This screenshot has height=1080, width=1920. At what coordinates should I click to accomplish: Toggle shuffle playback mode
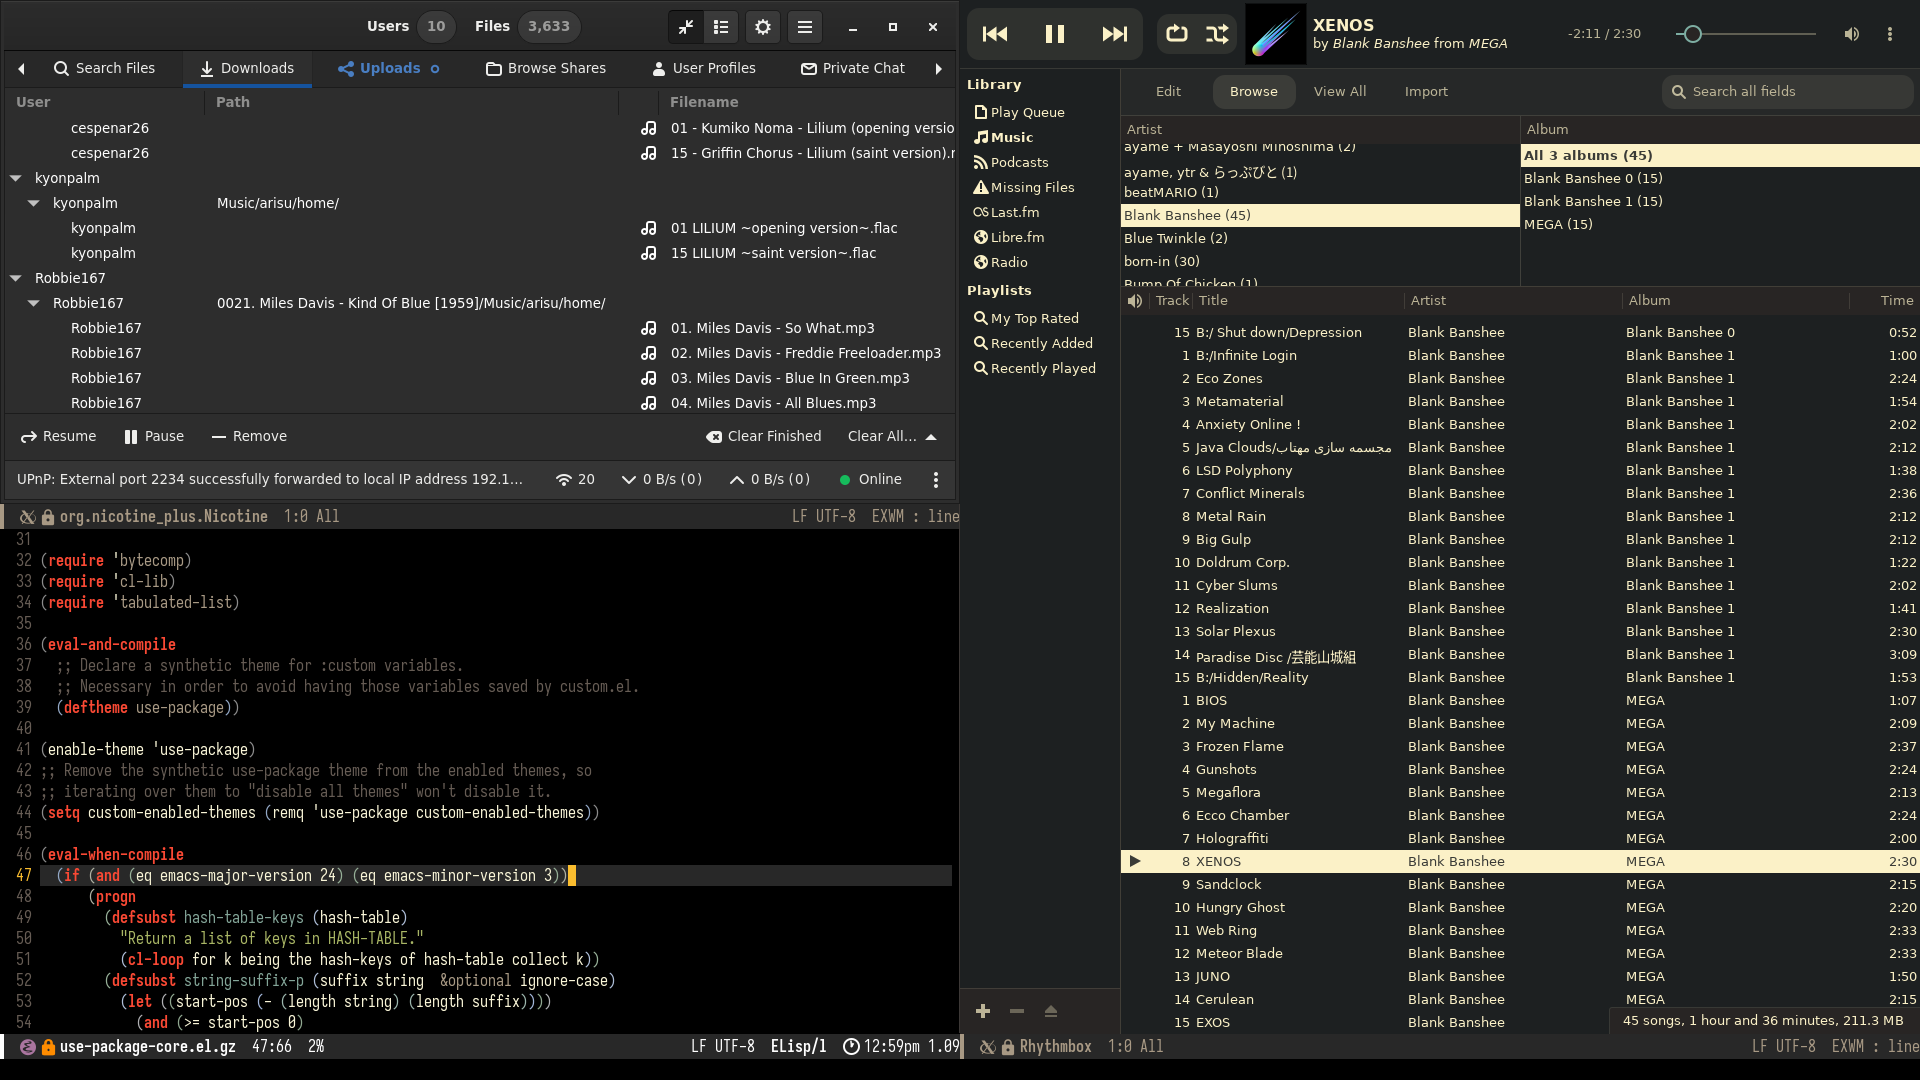(1217, 34)
